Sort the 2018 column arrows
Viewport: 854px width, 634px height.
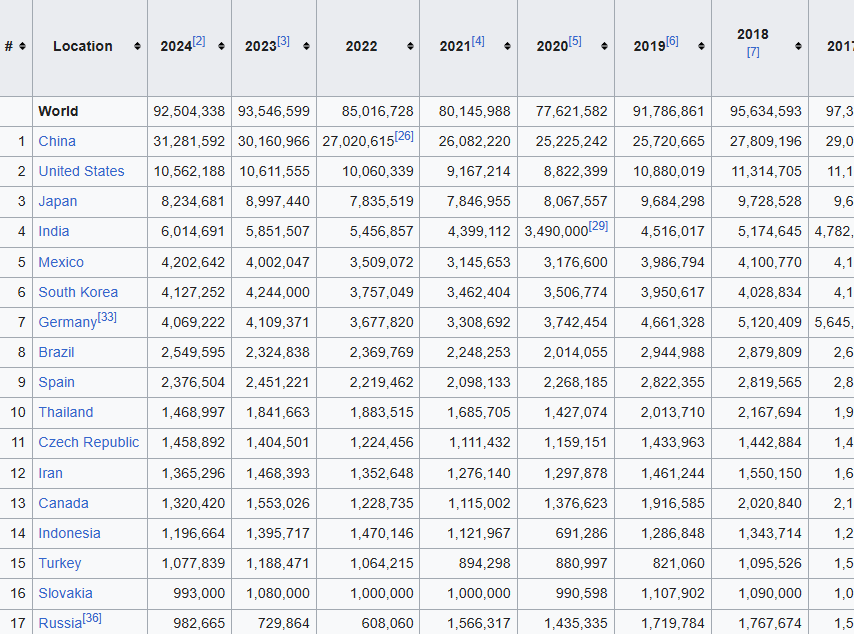[798, 46]
